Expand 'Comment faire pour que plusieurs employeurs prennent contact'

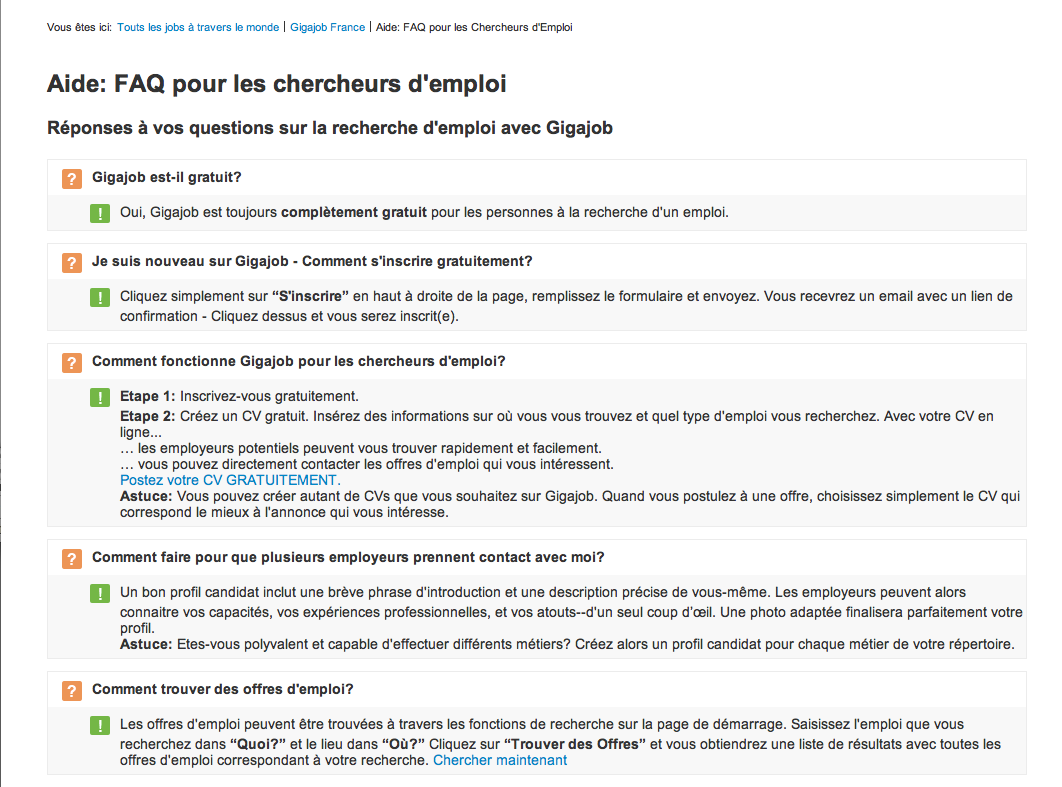tap(348, 557)
